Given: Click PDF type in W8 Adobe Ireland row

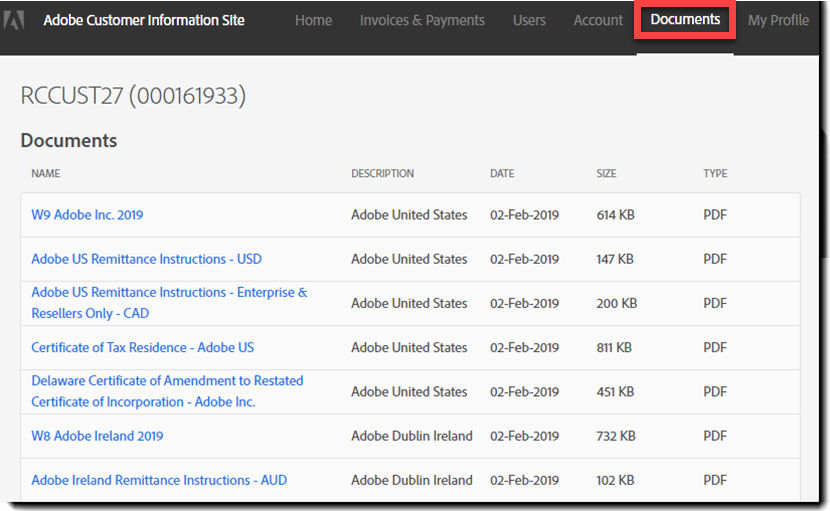Looking at the screenshot, I should [x=715, y=436].
